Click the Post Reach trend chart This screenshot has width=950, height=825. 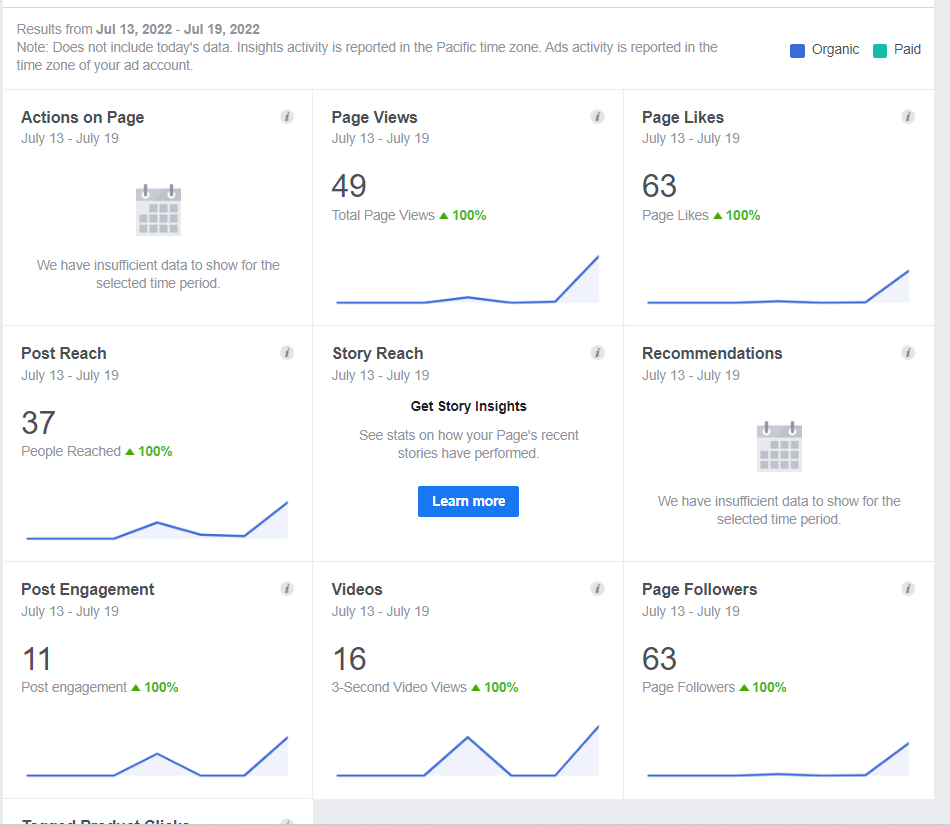pos(157,520)
